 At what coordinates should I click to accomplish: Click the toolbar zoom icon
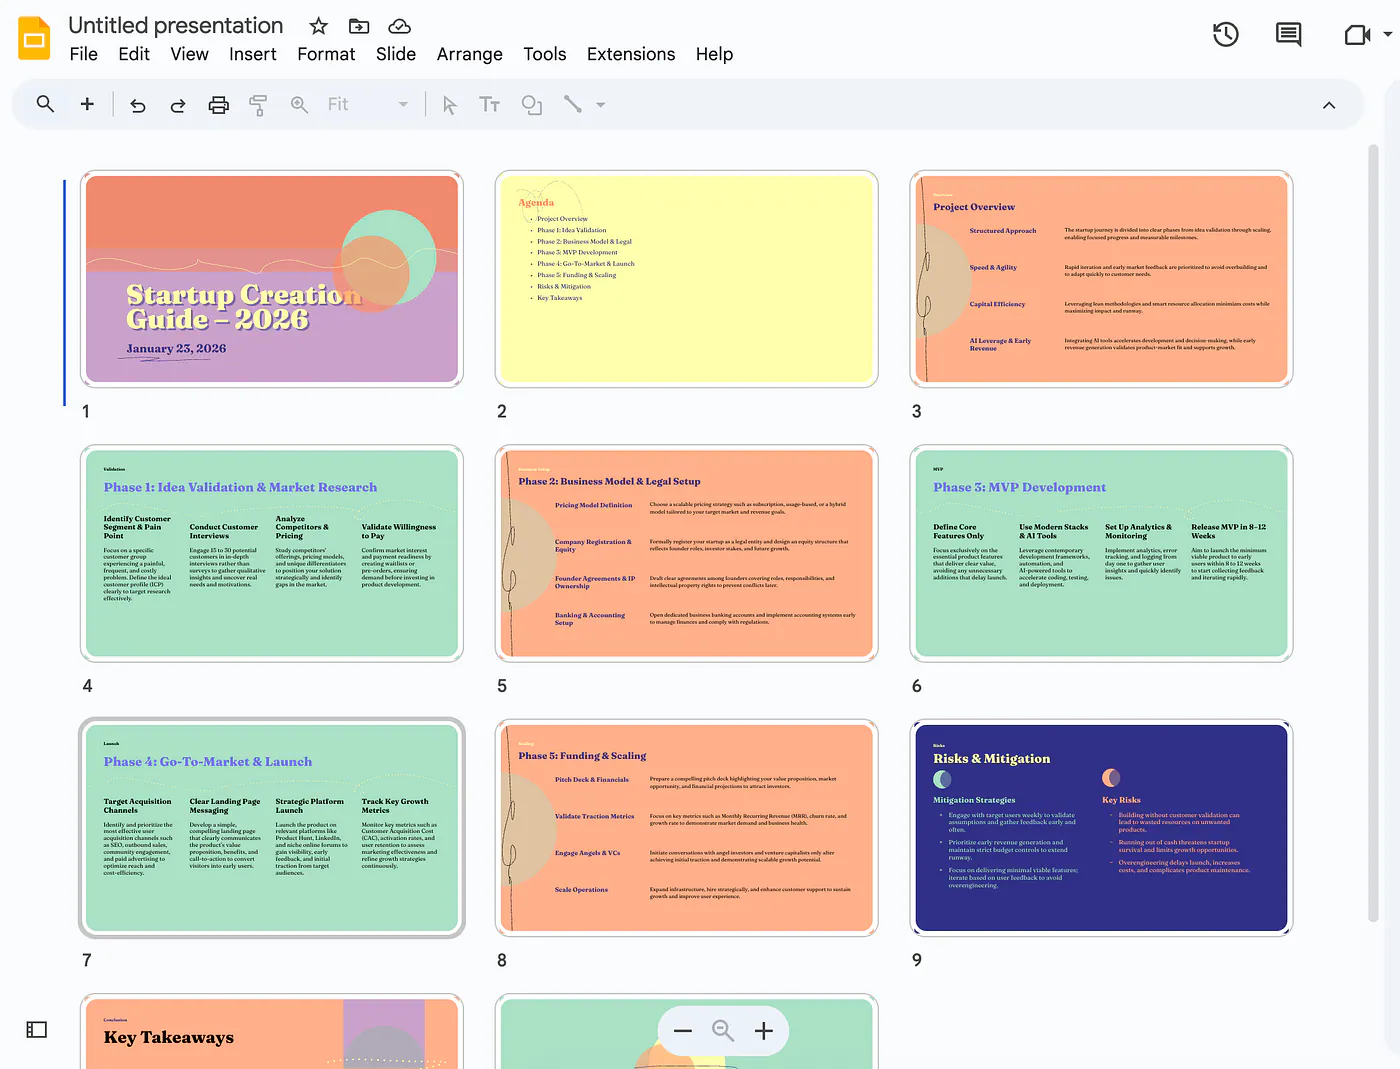tap(299, 105)
